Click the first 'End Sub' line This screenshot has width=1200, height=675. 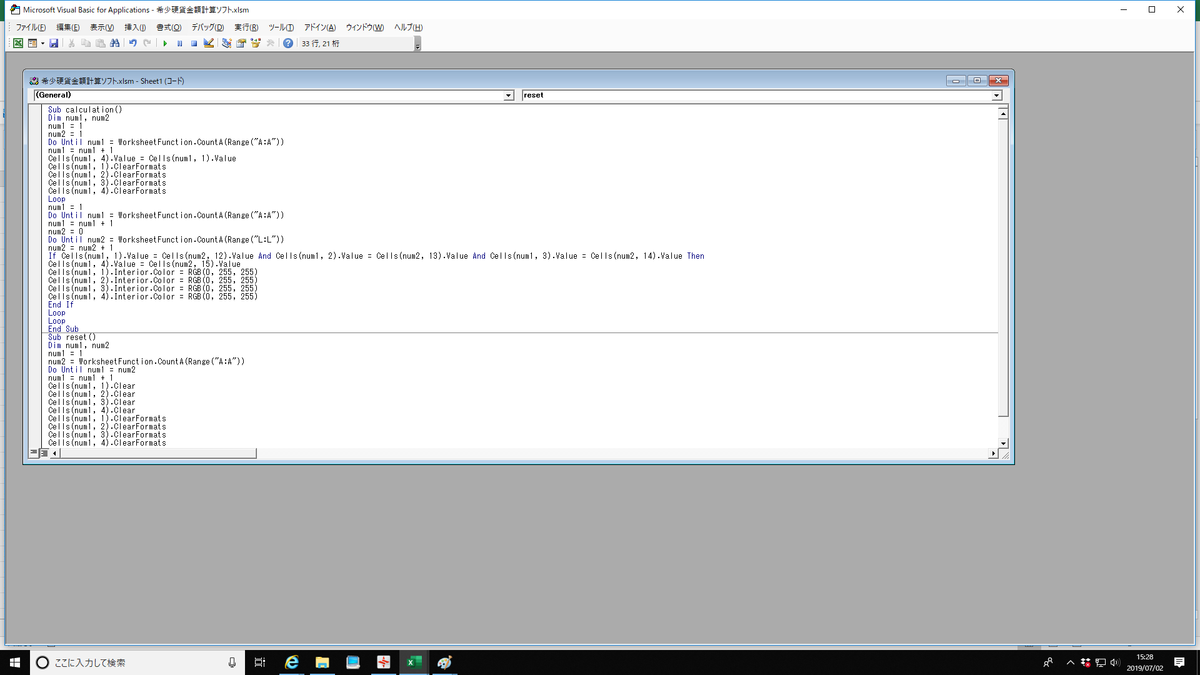pos(63,329)
